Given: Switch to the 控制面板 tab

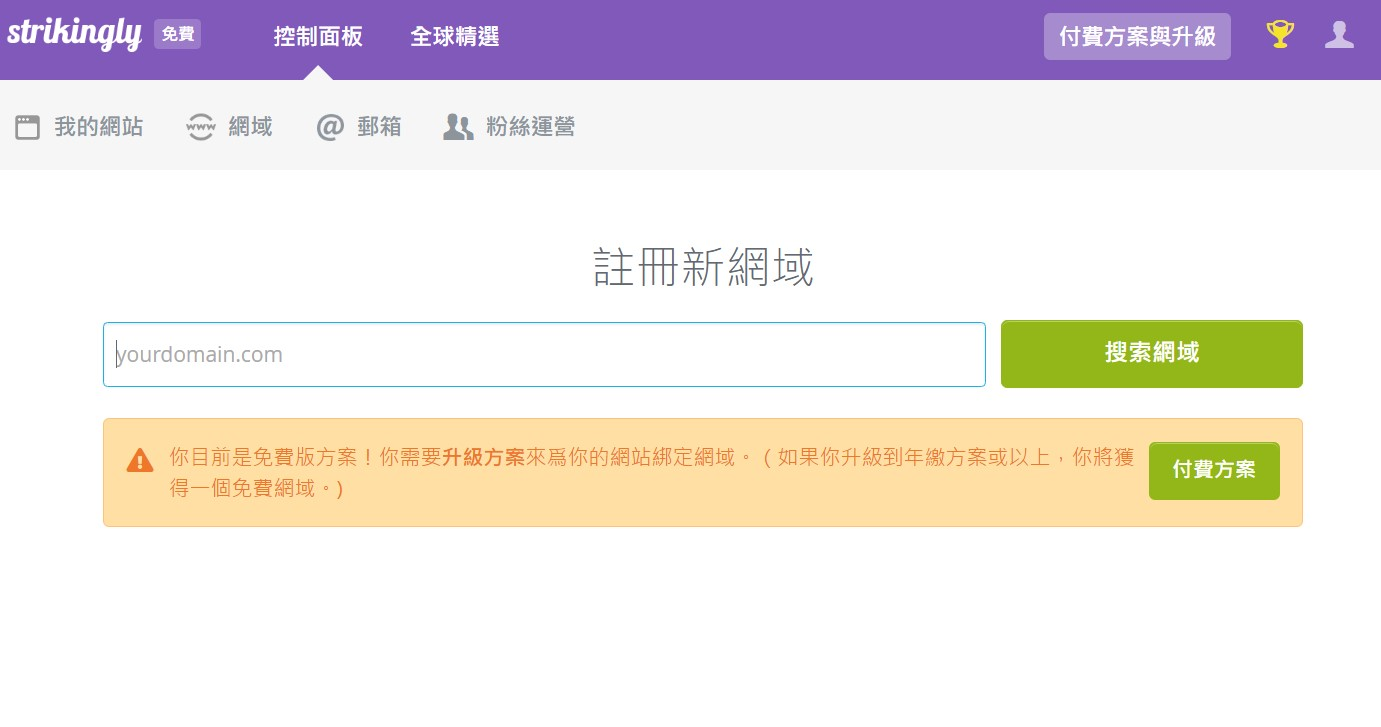Looking at the screenshot, I should pyautogui.click(x=318, y=37).
